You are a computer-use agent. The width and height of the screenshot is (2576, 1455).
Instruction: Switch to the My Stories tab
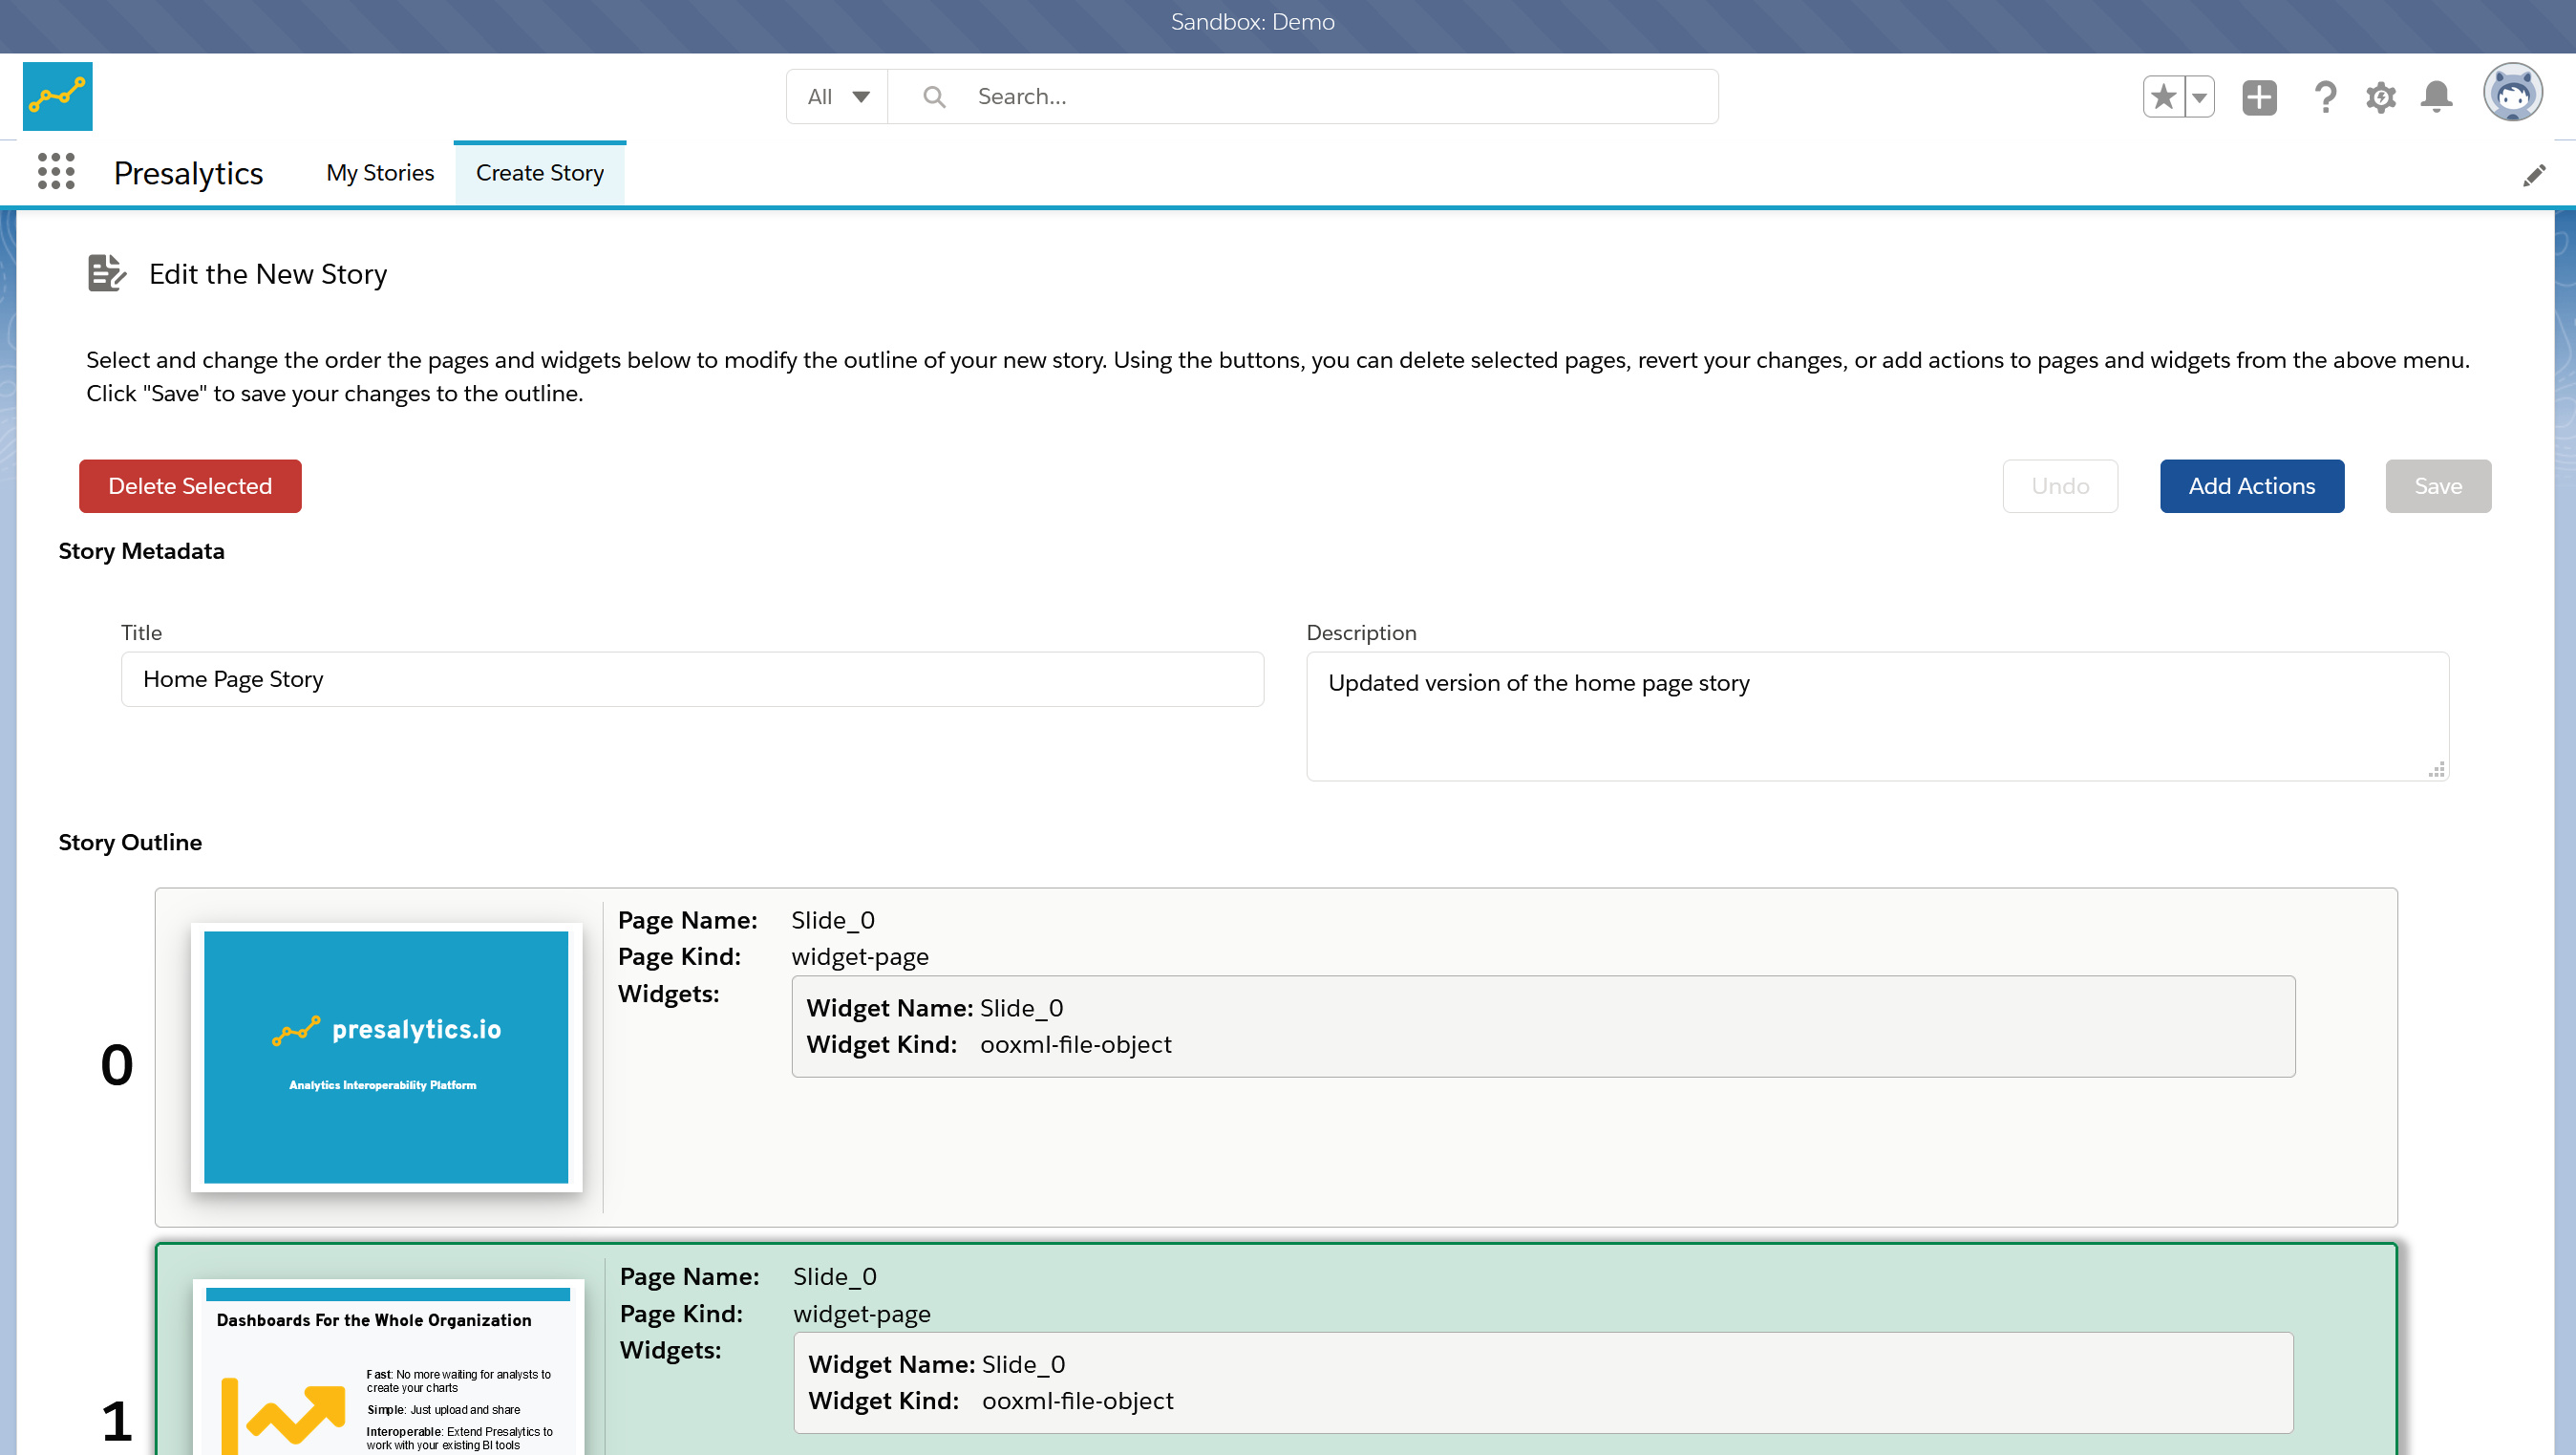click(x=380, y=173)
